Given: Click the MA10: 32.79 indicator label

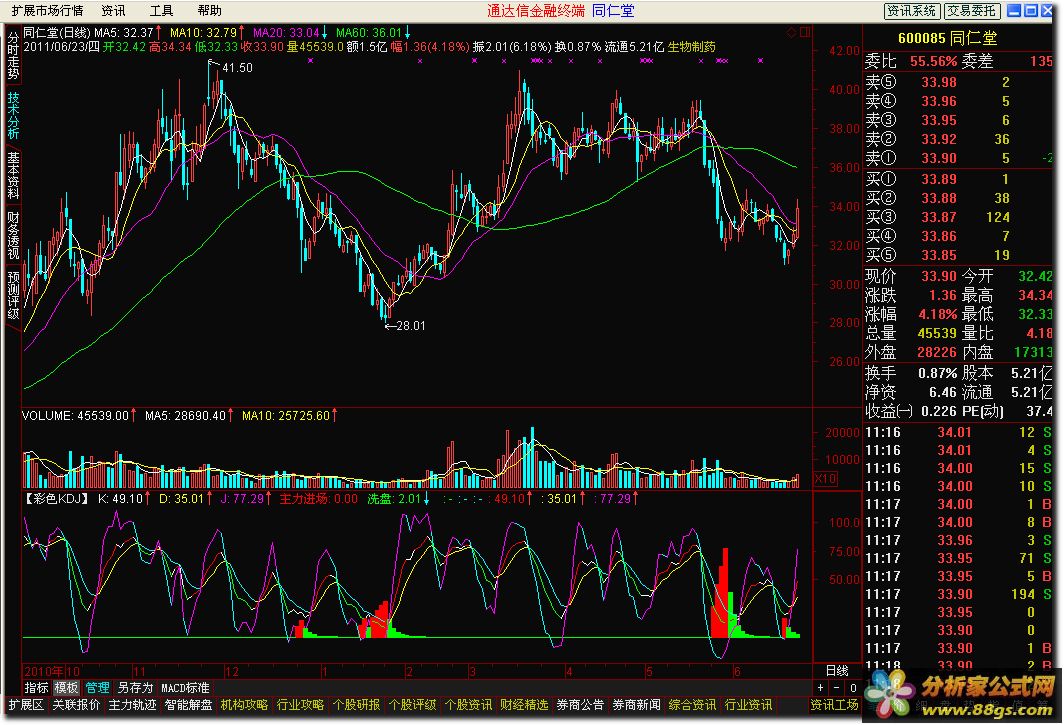Looking at the screenshot, I should (x=204, y=33).
